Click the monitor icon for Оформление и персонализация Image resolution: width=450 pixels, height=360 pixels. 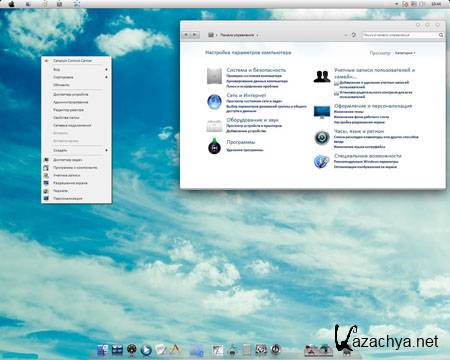pos(322,112)
